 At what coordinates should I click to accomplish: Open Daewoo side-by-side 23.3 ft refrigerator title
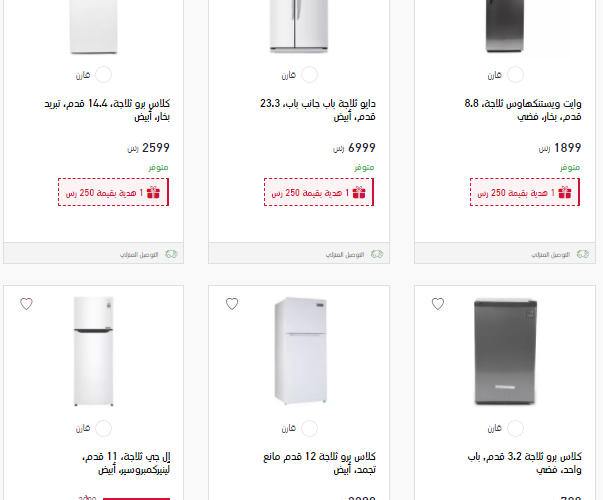coord(318,110)
